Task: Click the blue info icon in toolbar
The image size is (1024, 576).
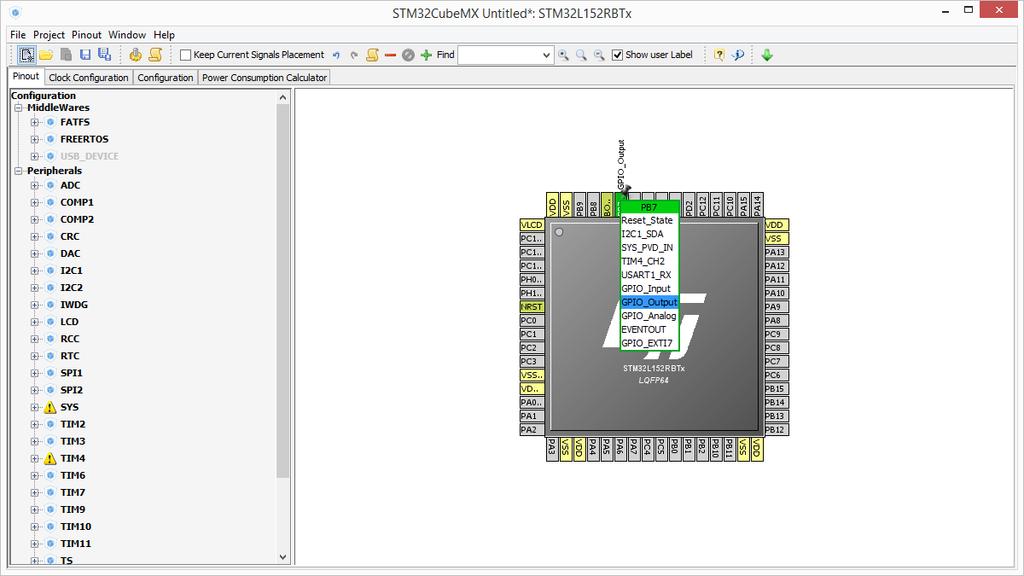Action: tap(738, 55)
